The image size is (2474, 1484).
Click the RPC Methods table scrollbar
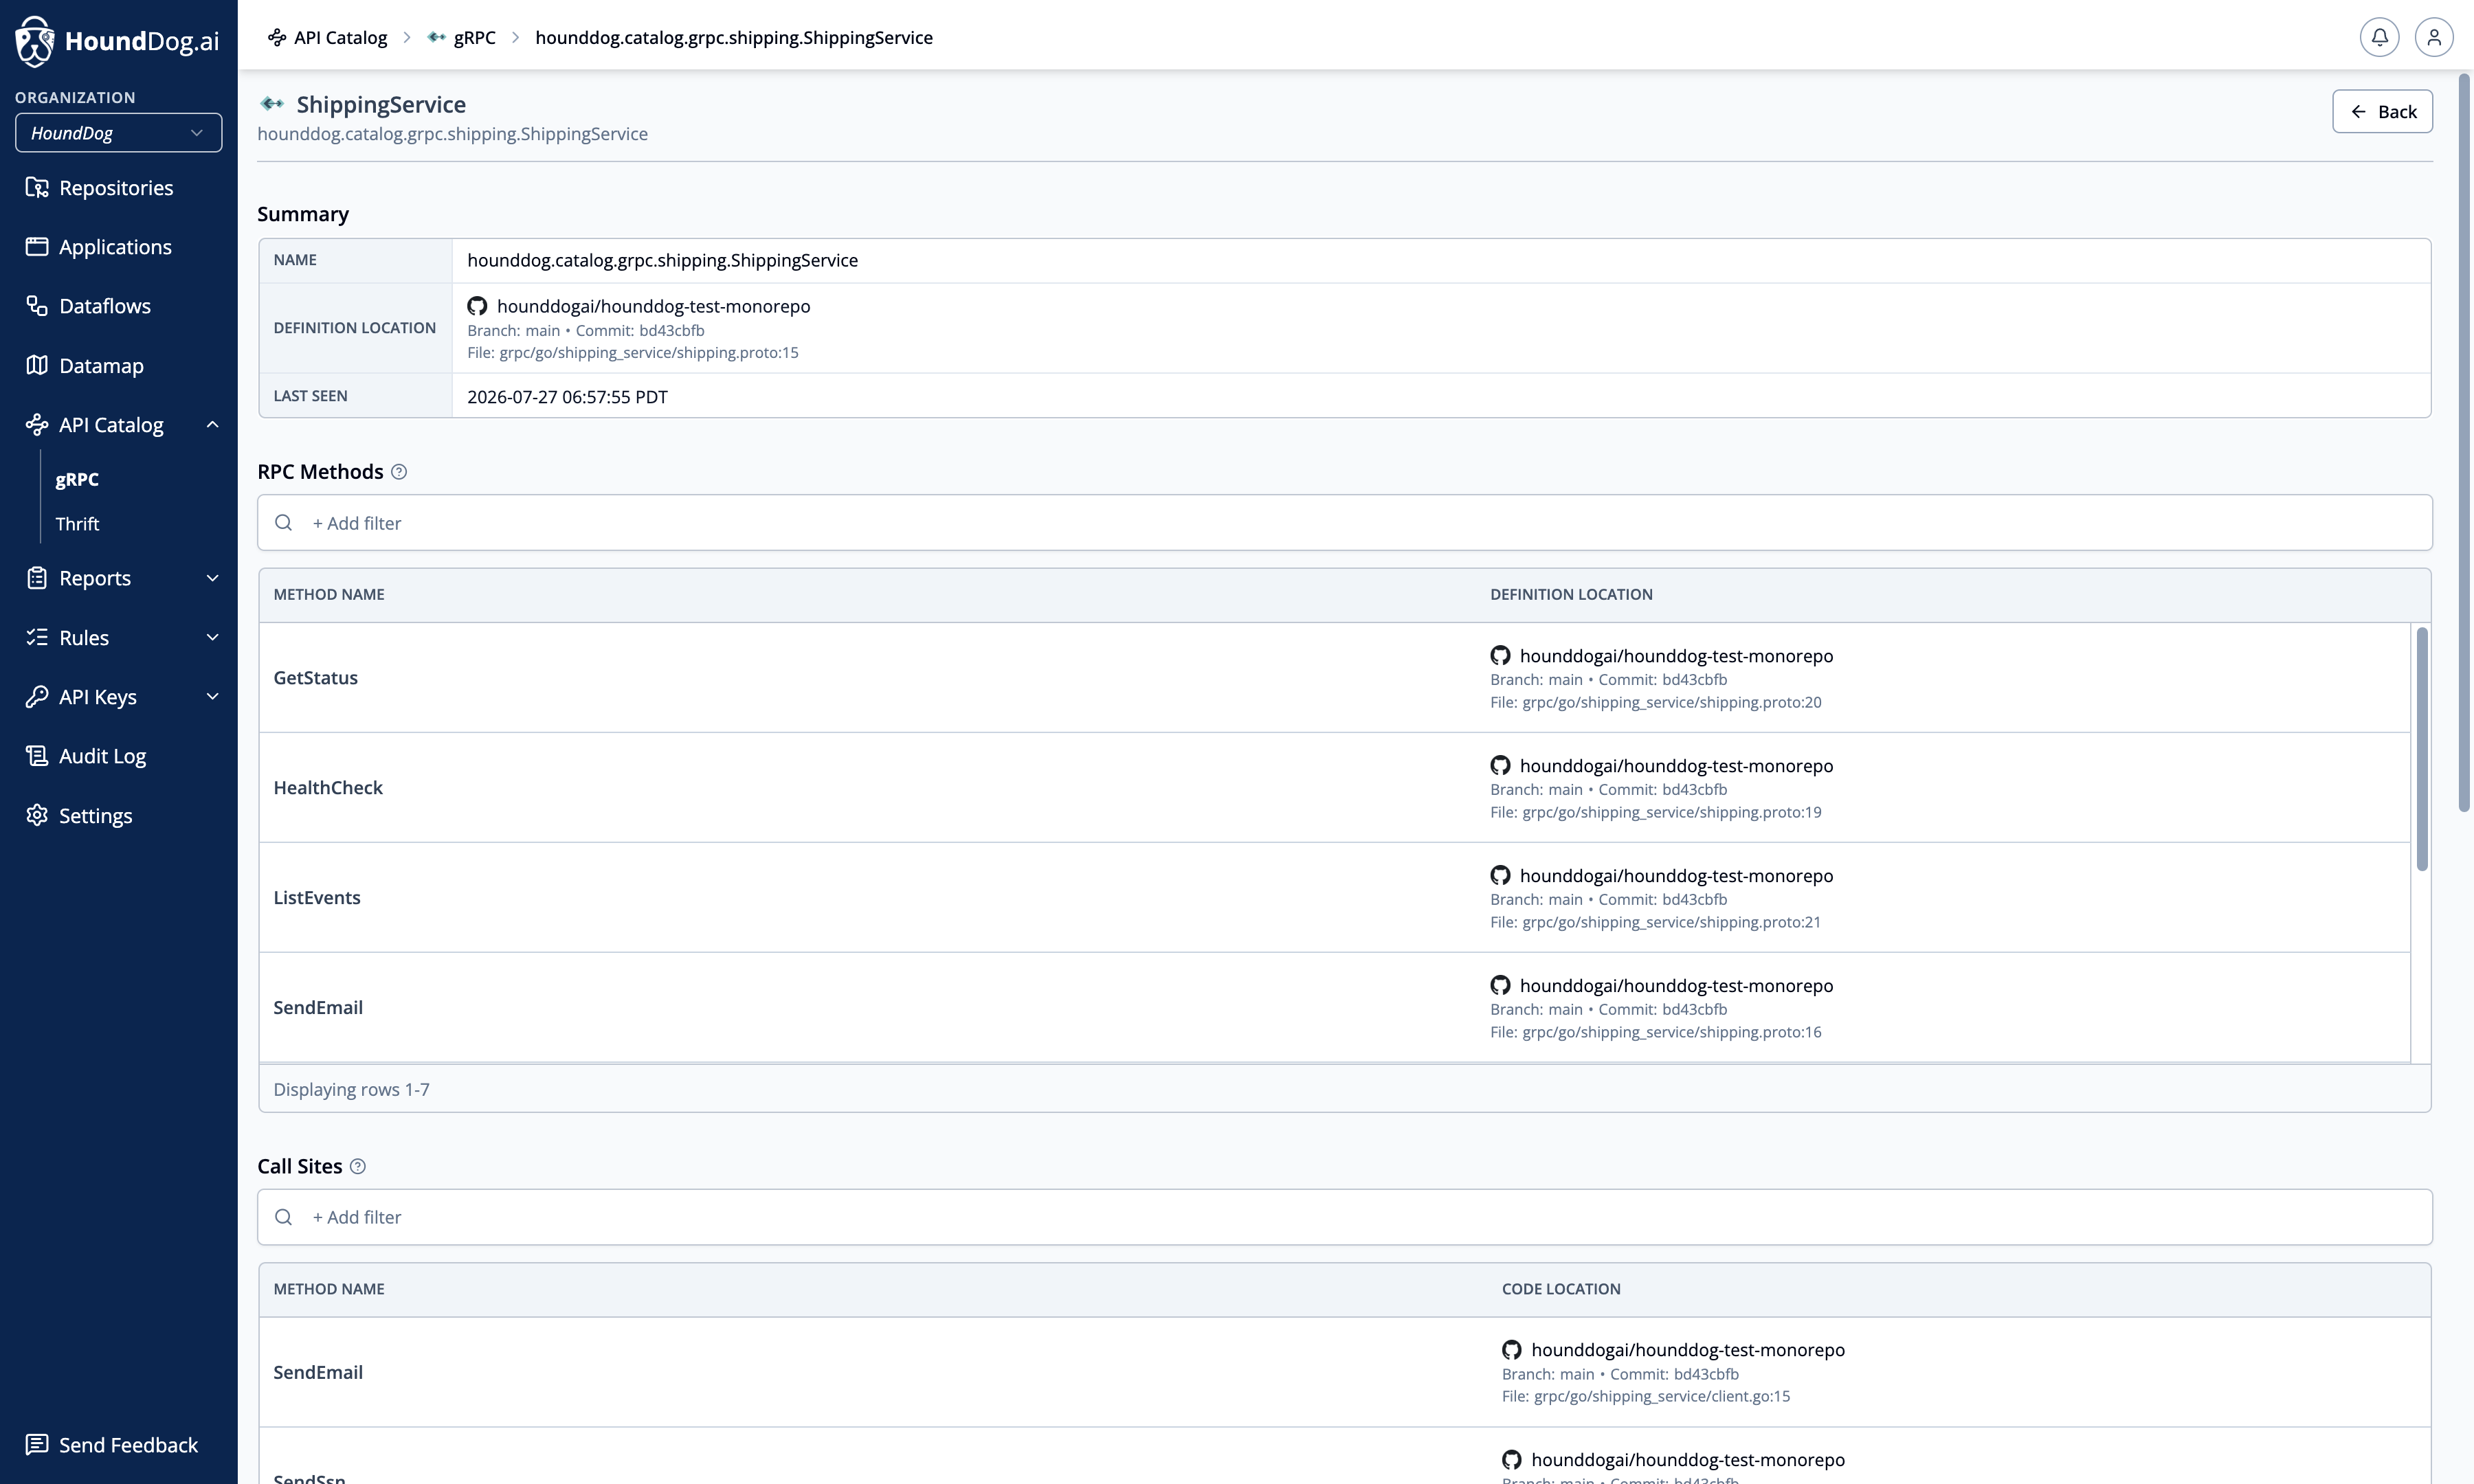[x=2421, y=748]
